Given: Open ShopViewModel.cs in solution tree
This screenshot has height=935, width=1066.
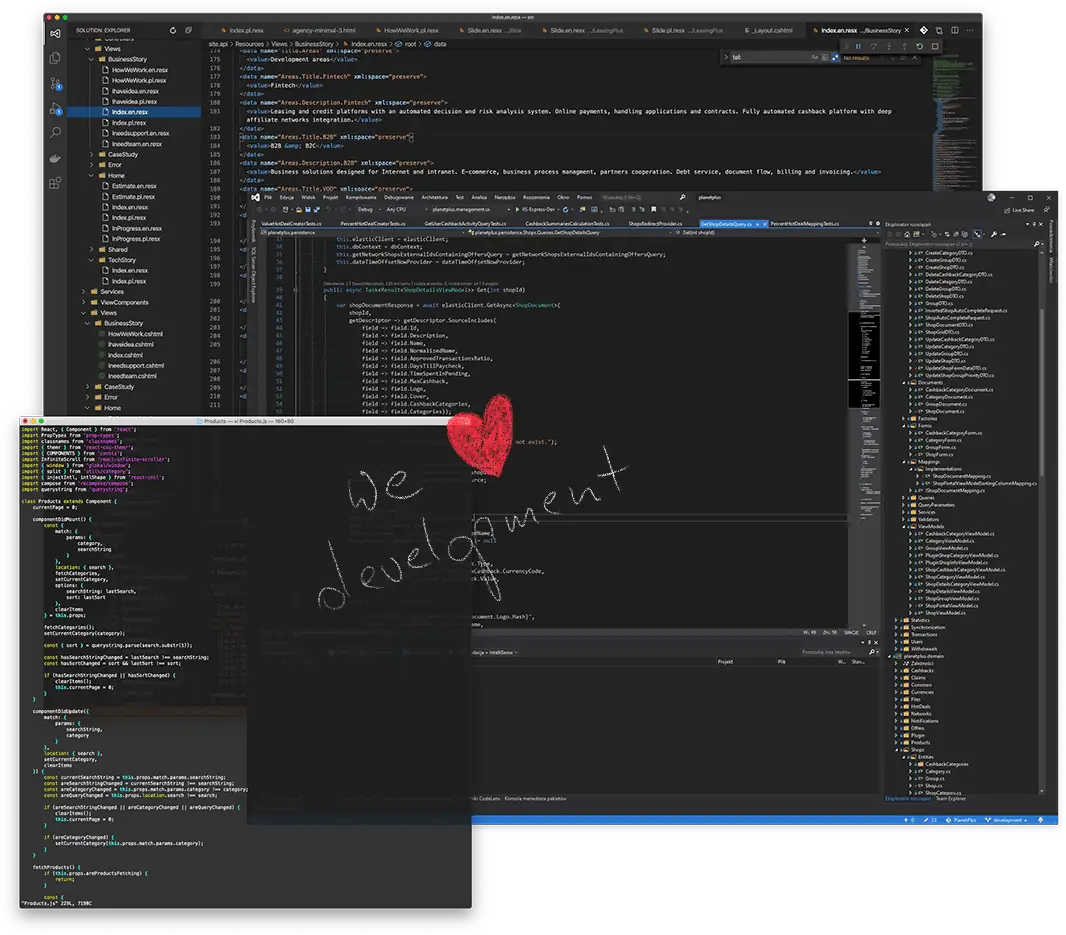Looking at the screenshot, I should coord(945,613).
